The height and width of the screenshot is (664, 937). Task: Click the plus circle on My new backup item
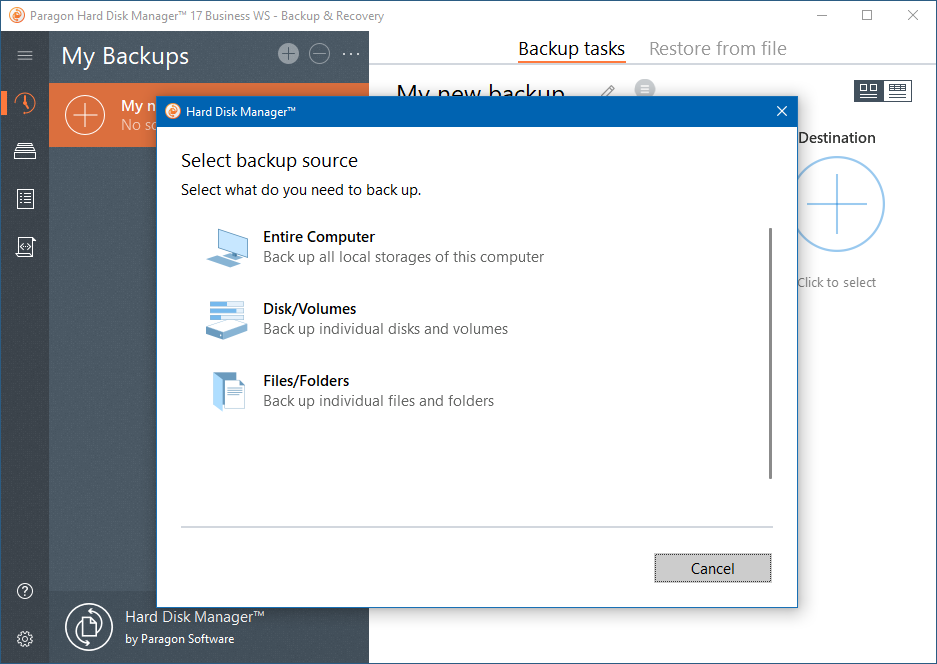pyautogui.click(x=85, y=115)
